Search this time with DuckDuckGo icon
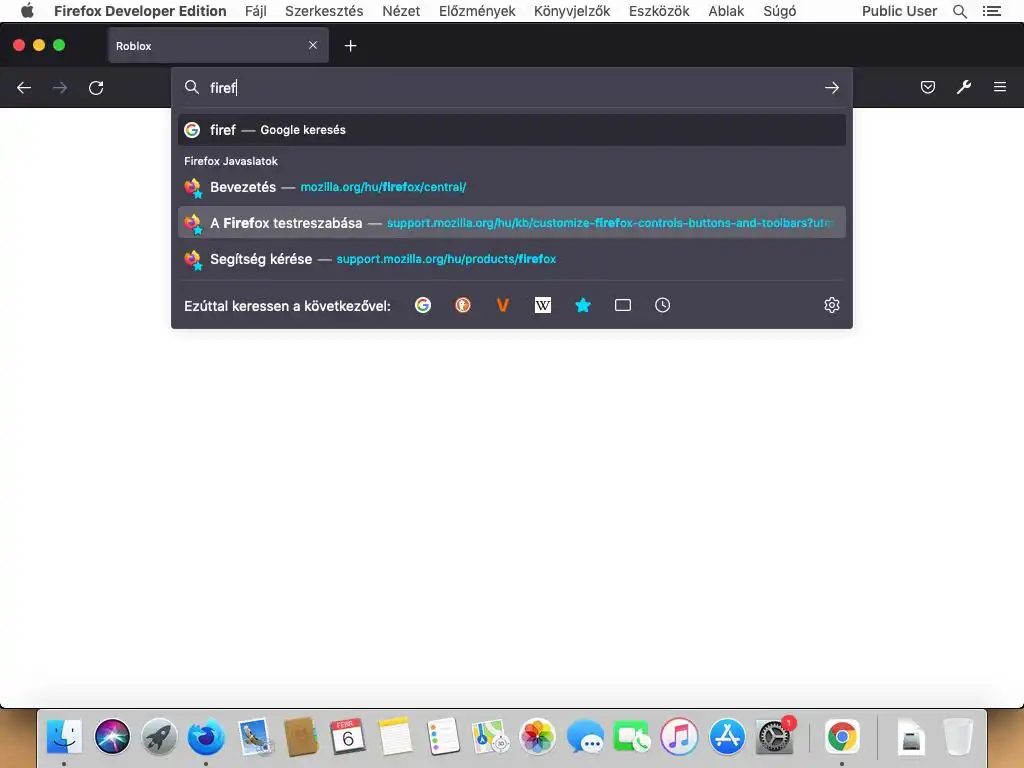The image size is (1024, 768). [x=463, y=305]
